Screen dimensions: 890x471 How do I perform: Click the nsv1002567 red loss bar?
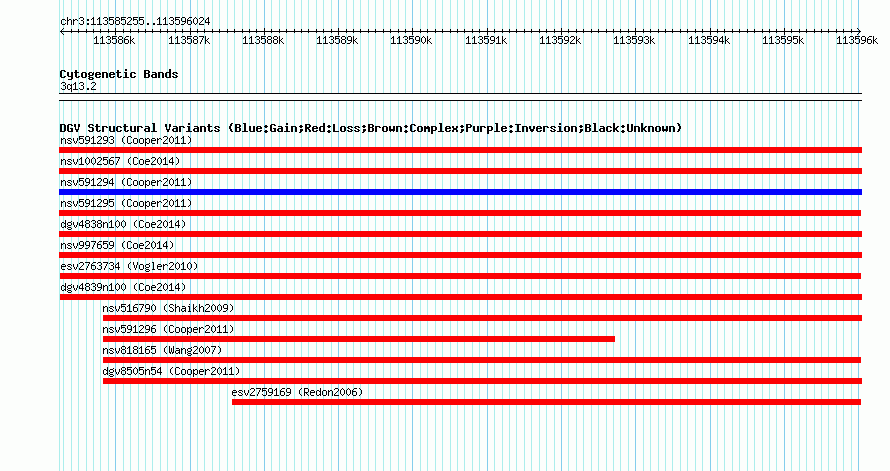click(460, 171)
